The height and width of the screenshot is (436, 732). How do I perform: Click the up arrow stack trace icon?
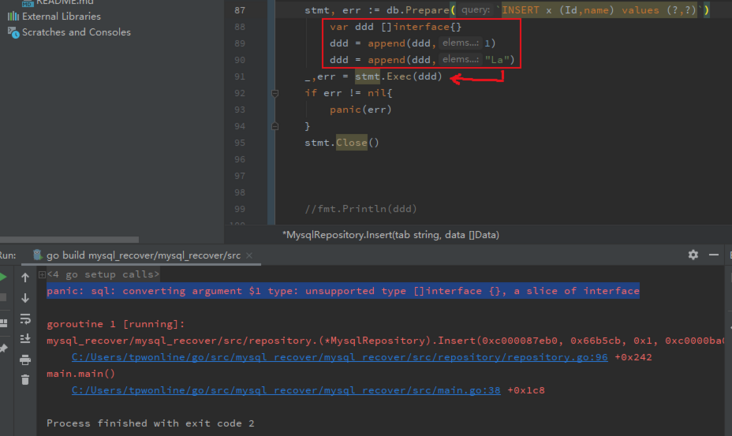pyautogui.click(x=25, y=278)
